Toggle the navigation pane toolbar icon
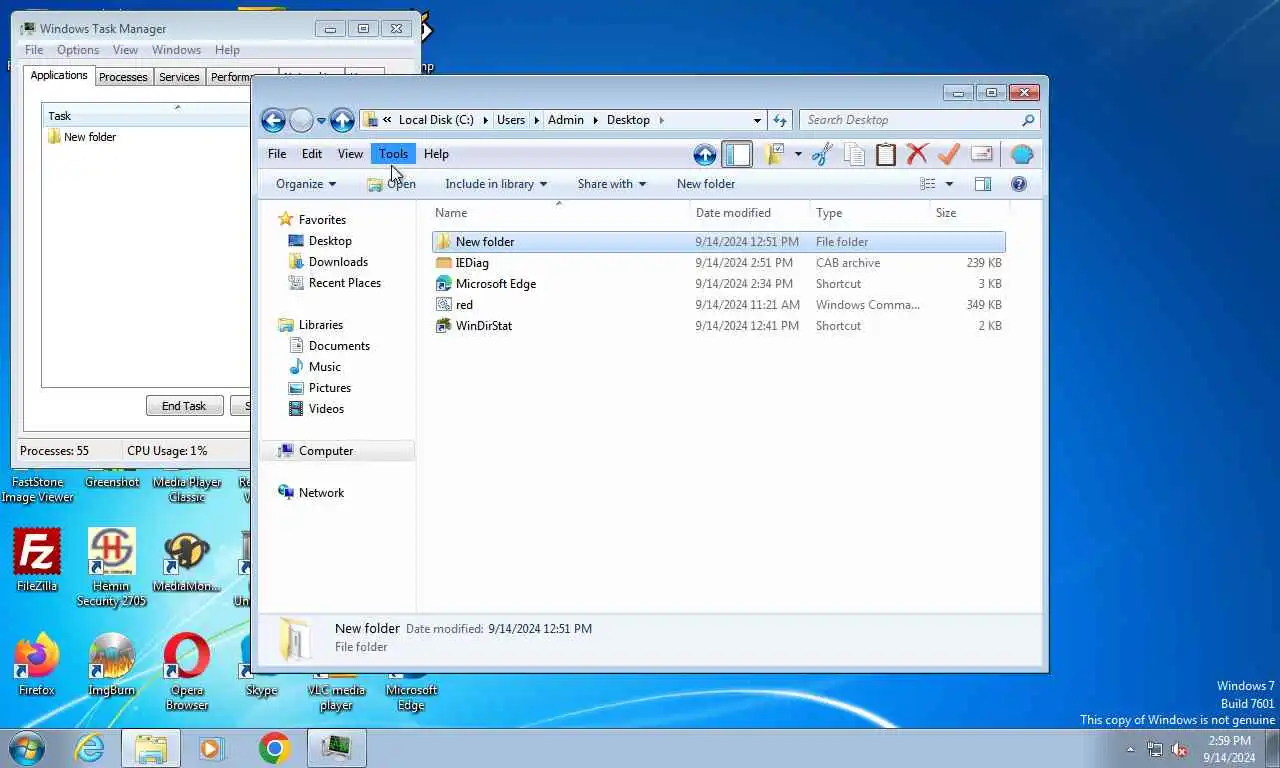The height and width of the screenshot is (768, 1280). click(738, 154)
